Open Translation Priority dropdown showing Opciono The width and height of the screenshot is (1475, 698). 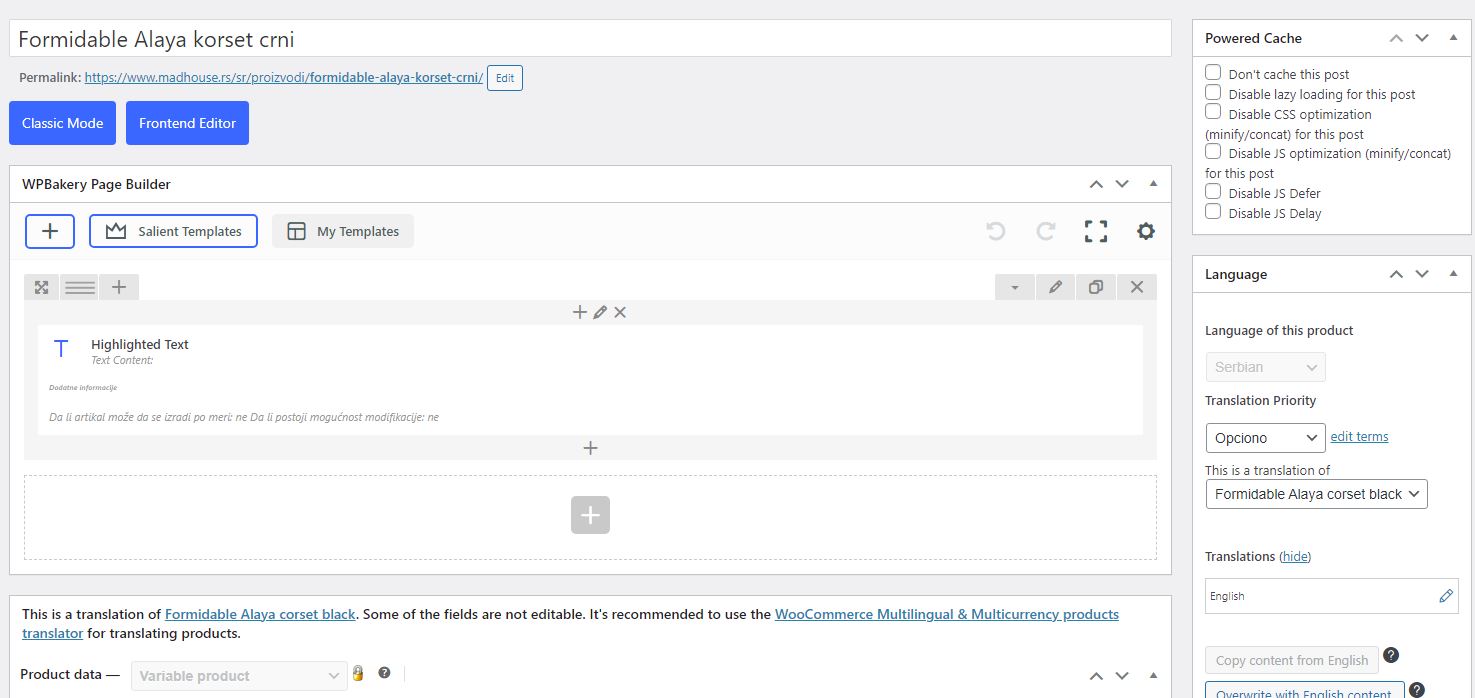[x=1266, y=438]
